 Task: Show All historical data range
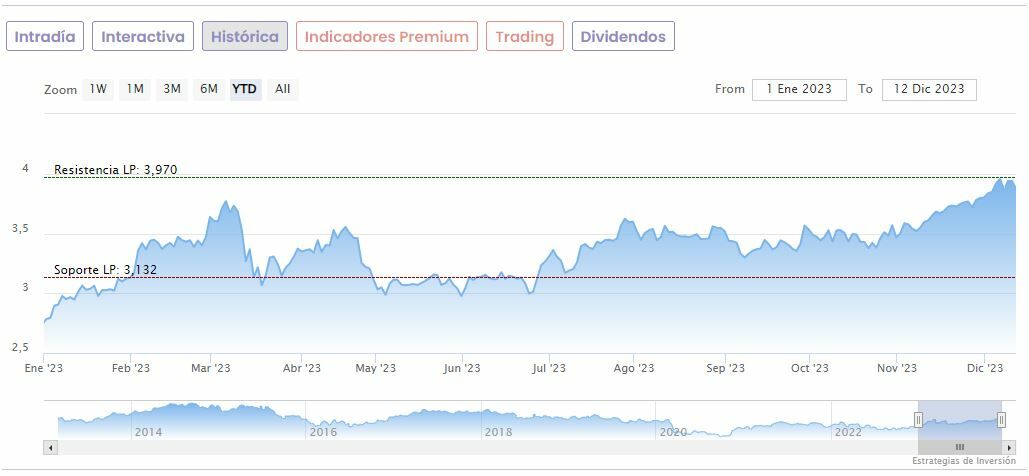[x=283, y=89]
